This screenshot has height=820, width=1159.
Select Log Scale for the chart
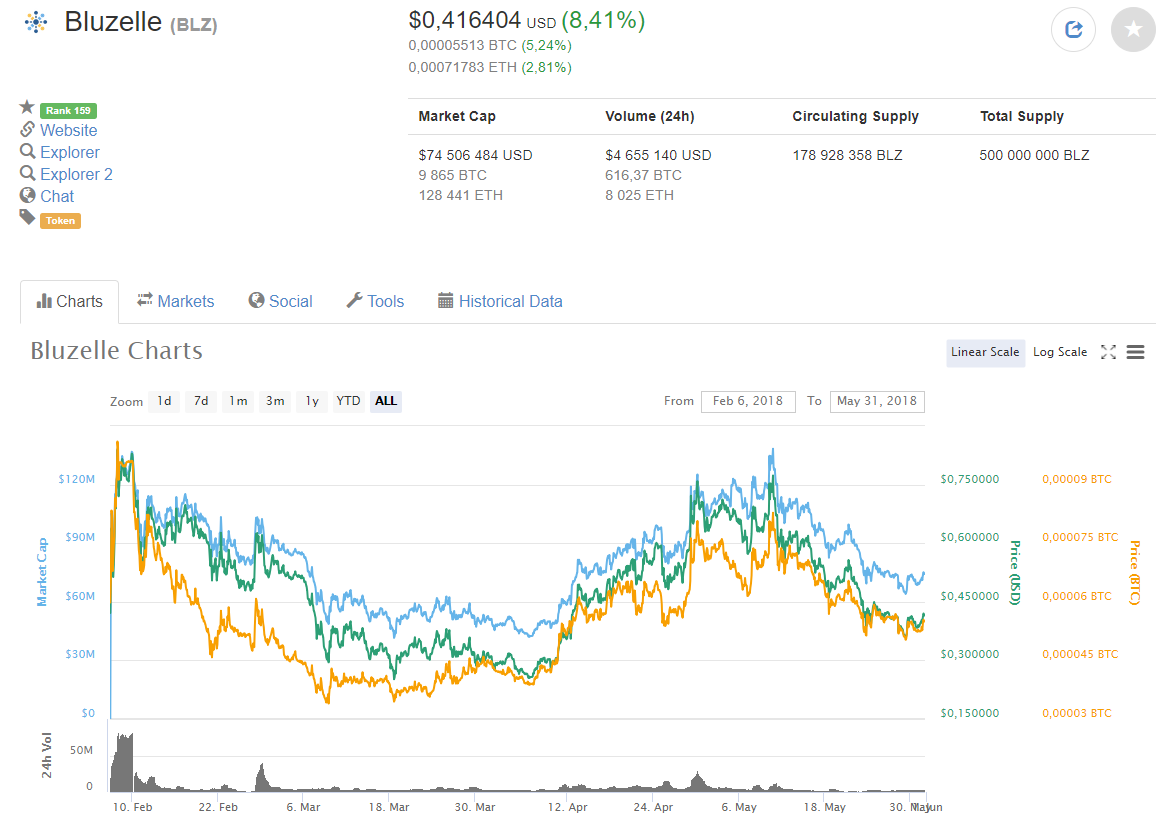[1060, 352]
